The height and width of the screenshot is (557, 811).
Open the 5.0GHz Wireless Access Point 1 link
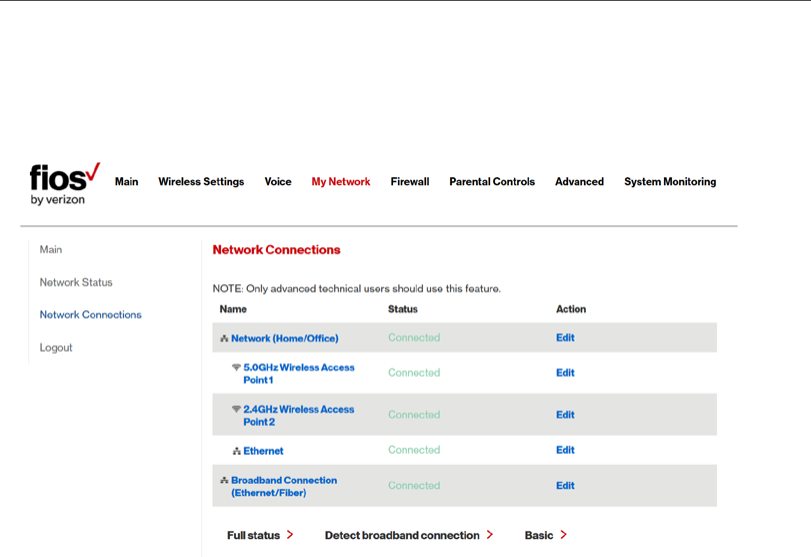299,373
